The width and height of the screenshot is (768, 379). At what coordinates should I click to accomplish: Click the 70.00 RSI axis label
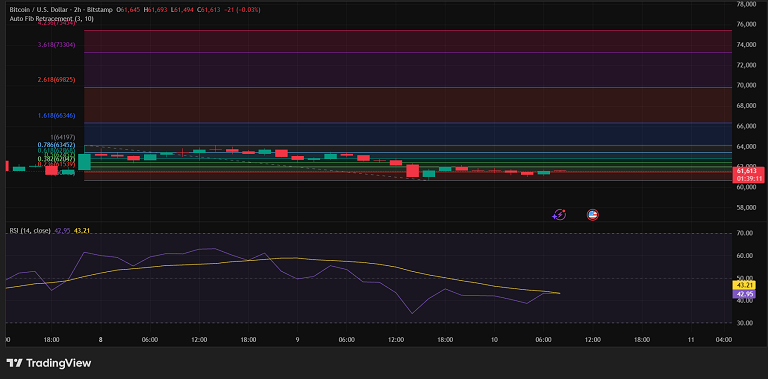tap(746, 233)
